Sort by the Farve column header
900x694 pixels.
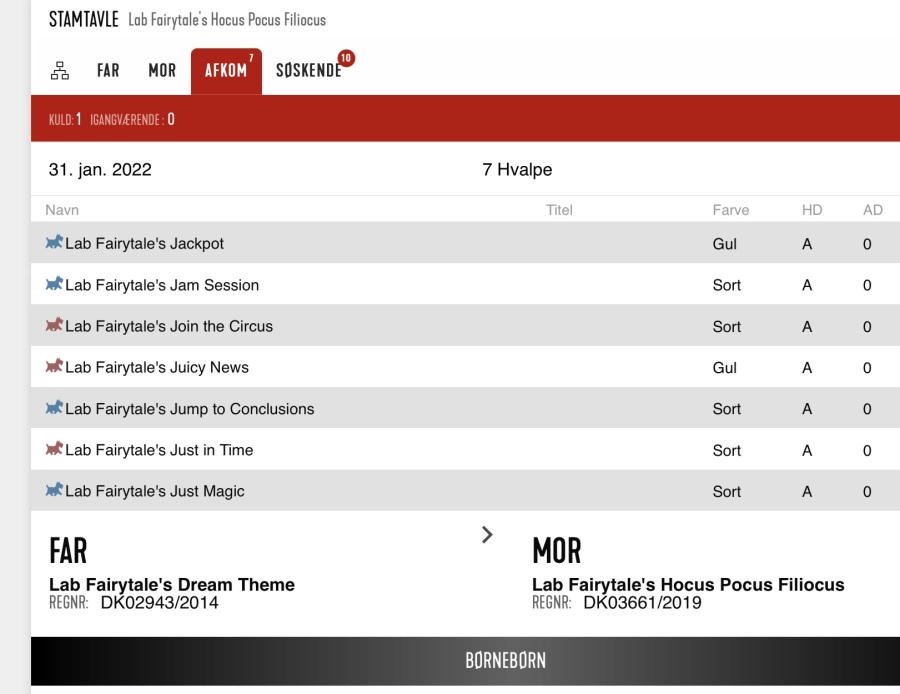[730, 210]
